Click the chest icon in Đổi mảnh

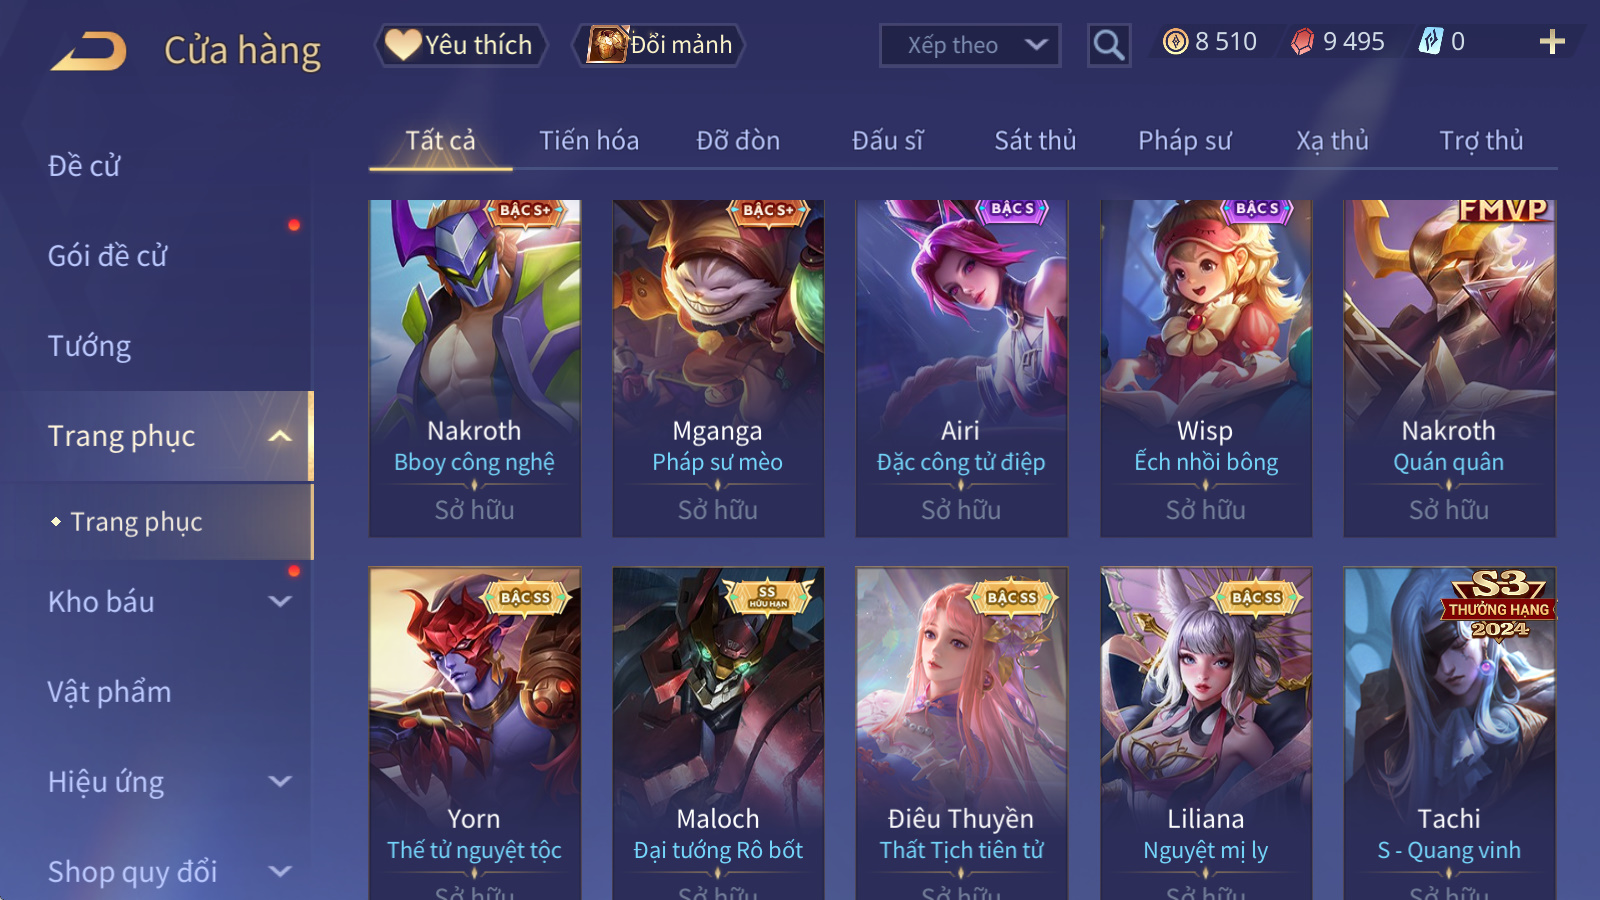point(607,45)
